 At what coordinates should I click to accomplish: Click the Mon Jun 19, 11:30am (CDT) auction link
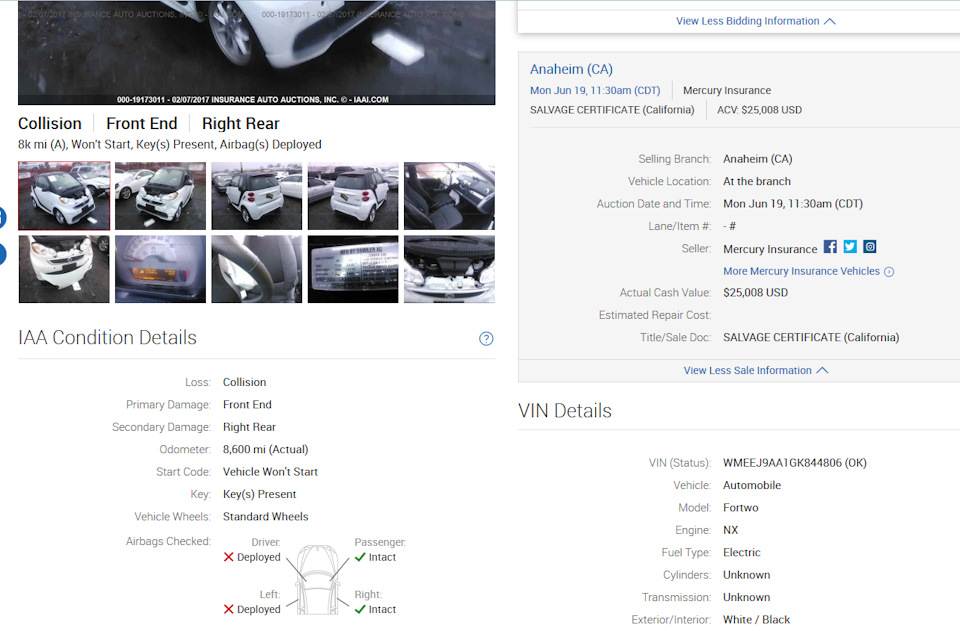click(x=595, y=90)
